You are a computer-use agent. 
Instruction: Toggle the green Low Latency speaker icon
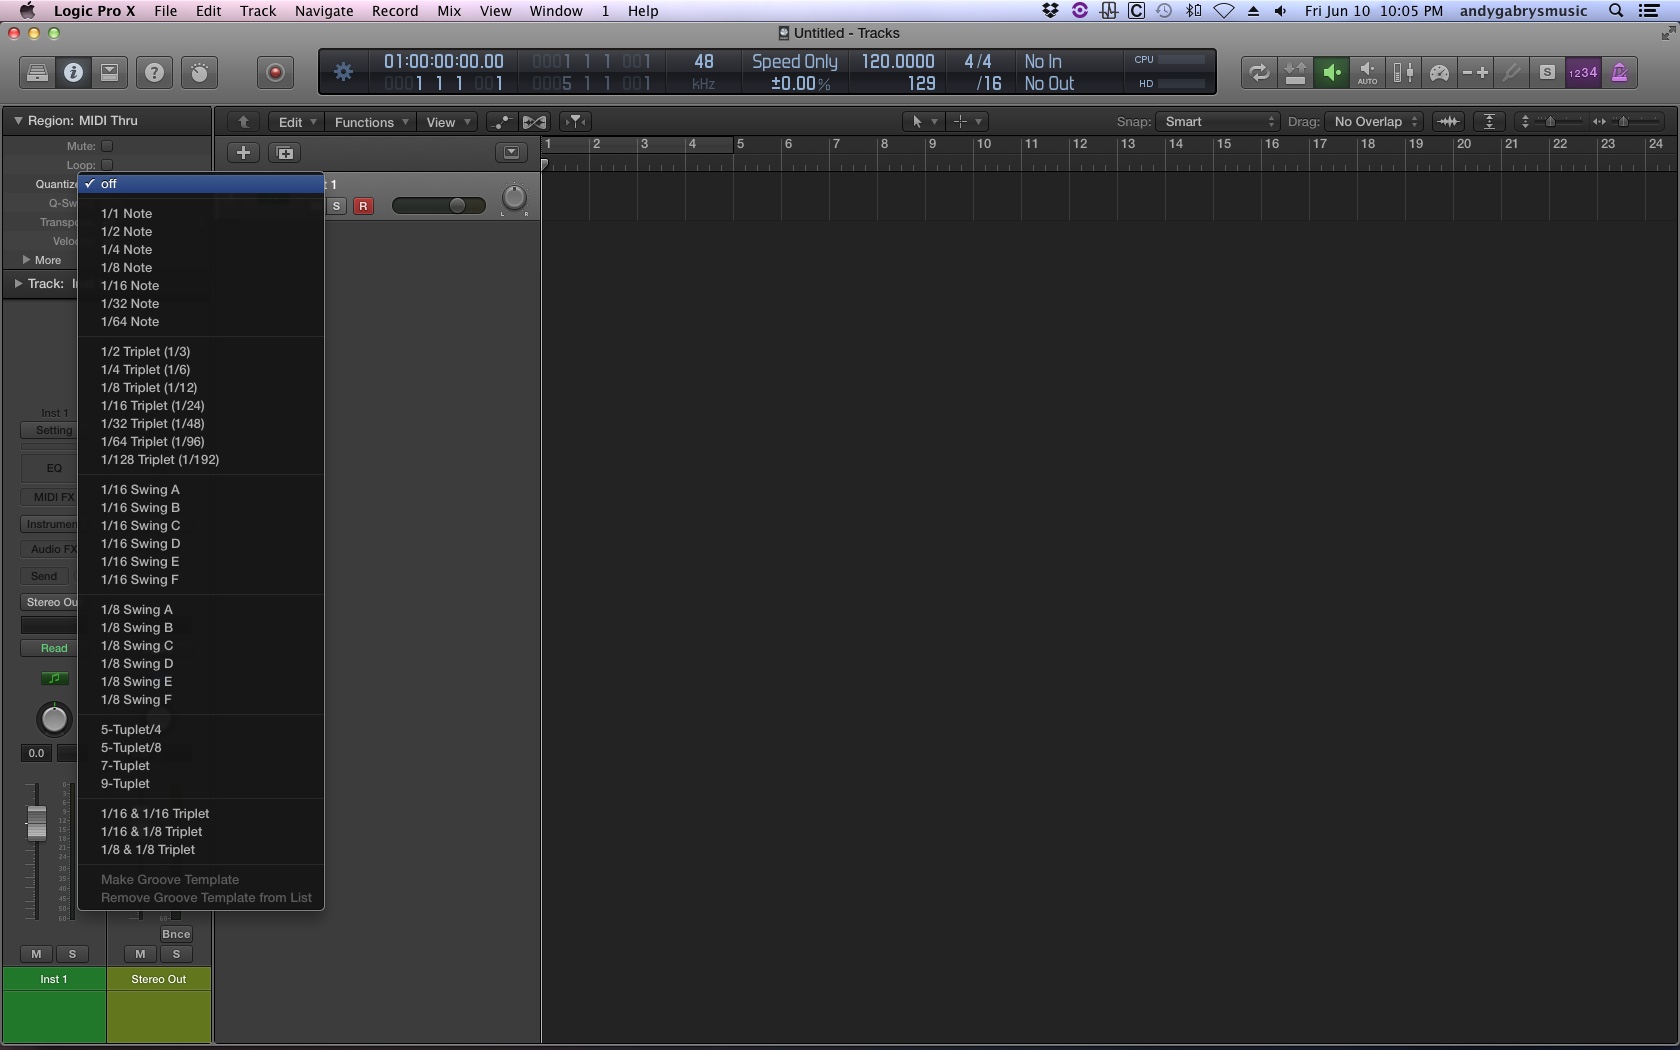pos(1331,73)
